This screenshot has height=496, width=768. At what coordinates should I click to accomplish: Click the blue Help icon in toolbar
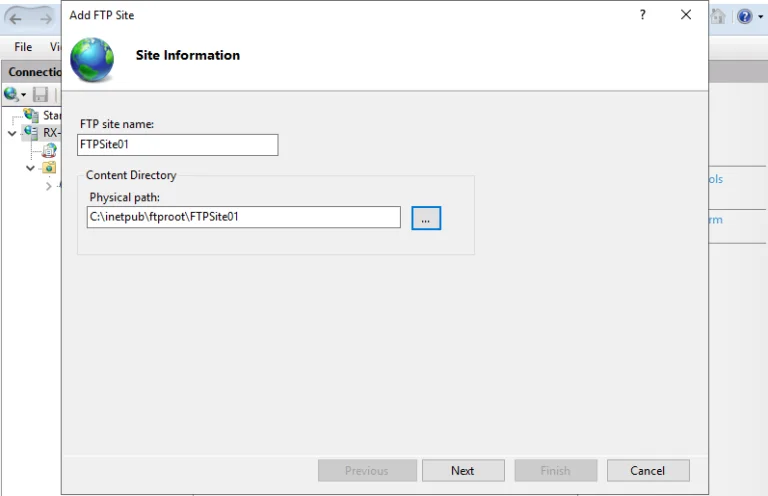(x=744, y=17)
